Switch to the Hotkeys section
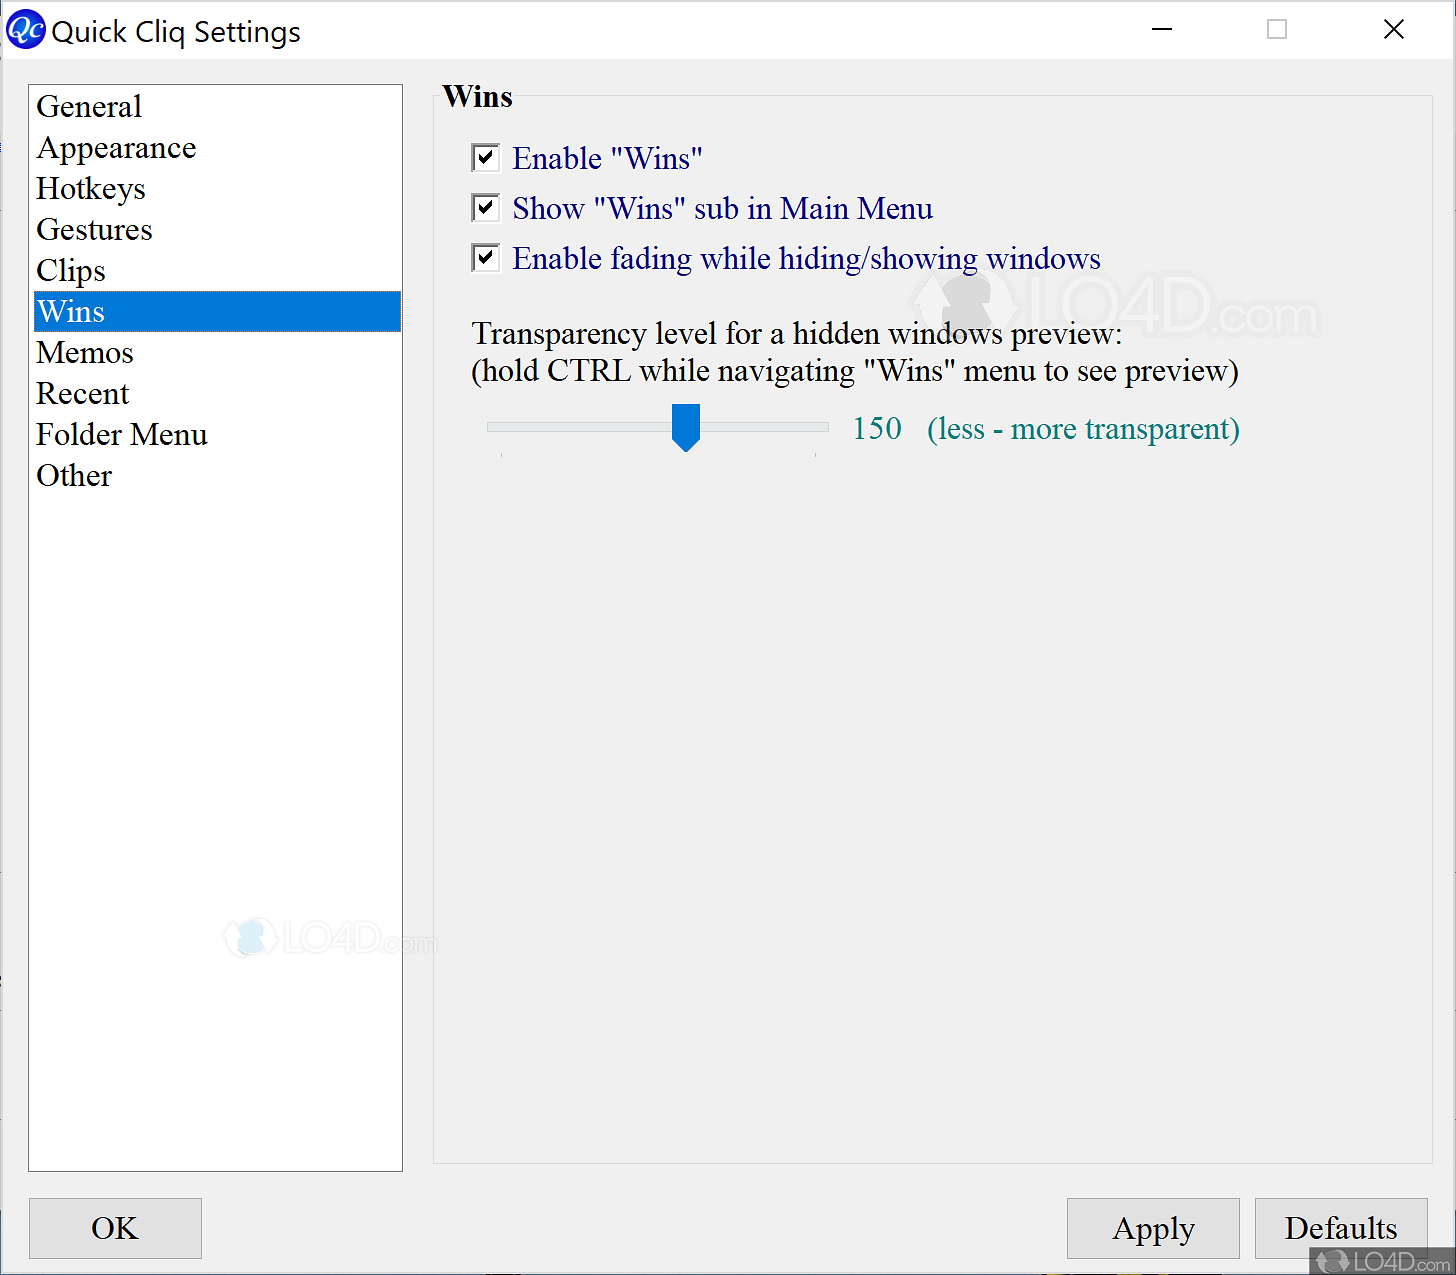Screen dimensions: 1456x1275 click(x=91, y=188)
